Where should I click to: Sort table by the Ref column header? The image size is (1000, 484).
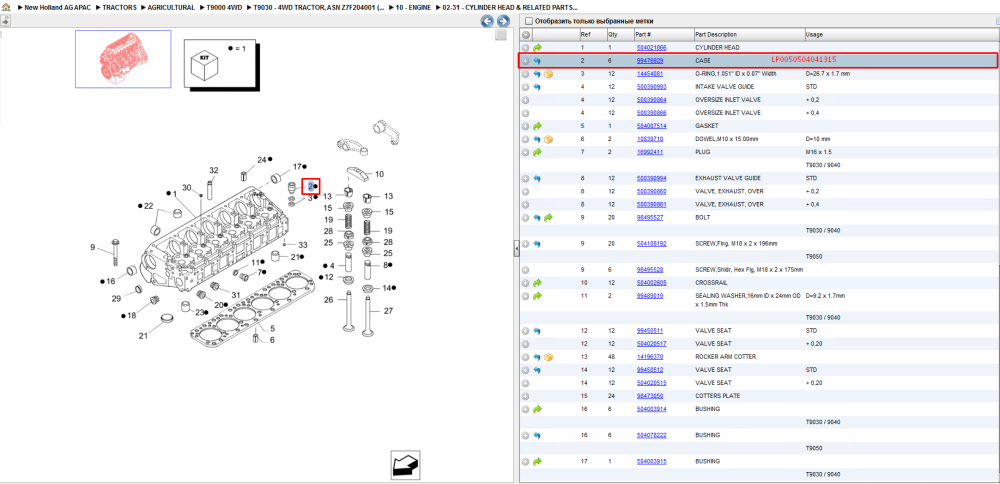click(x=585, y=34)
